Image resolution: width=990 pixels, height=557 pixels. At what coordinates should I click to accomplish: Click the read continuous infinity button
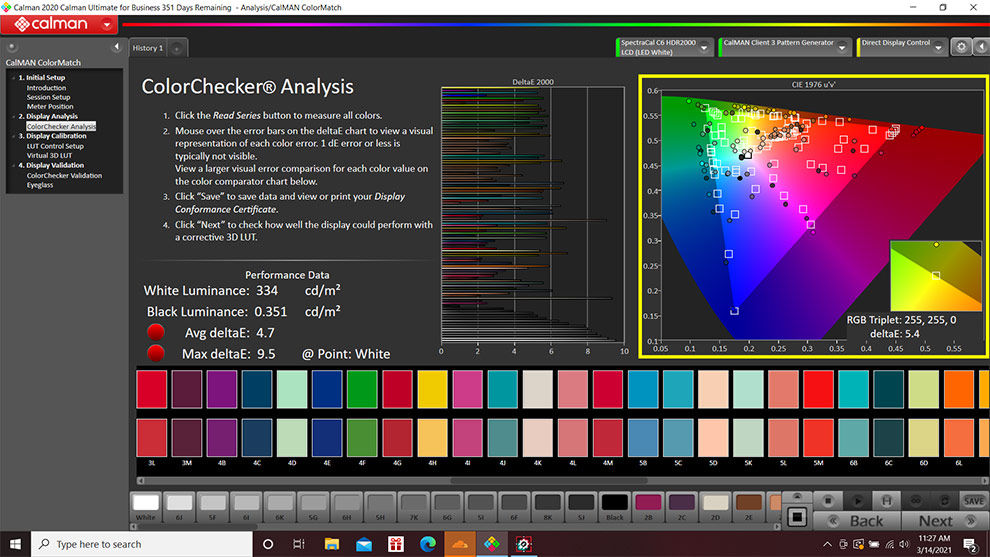(915, 501)
